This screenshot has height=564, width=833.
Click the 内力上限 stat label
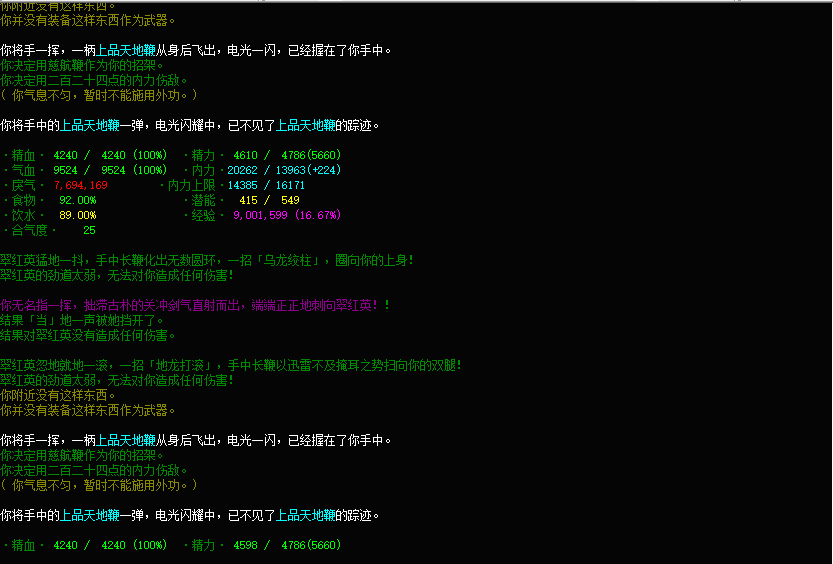(x=194, y=186)
